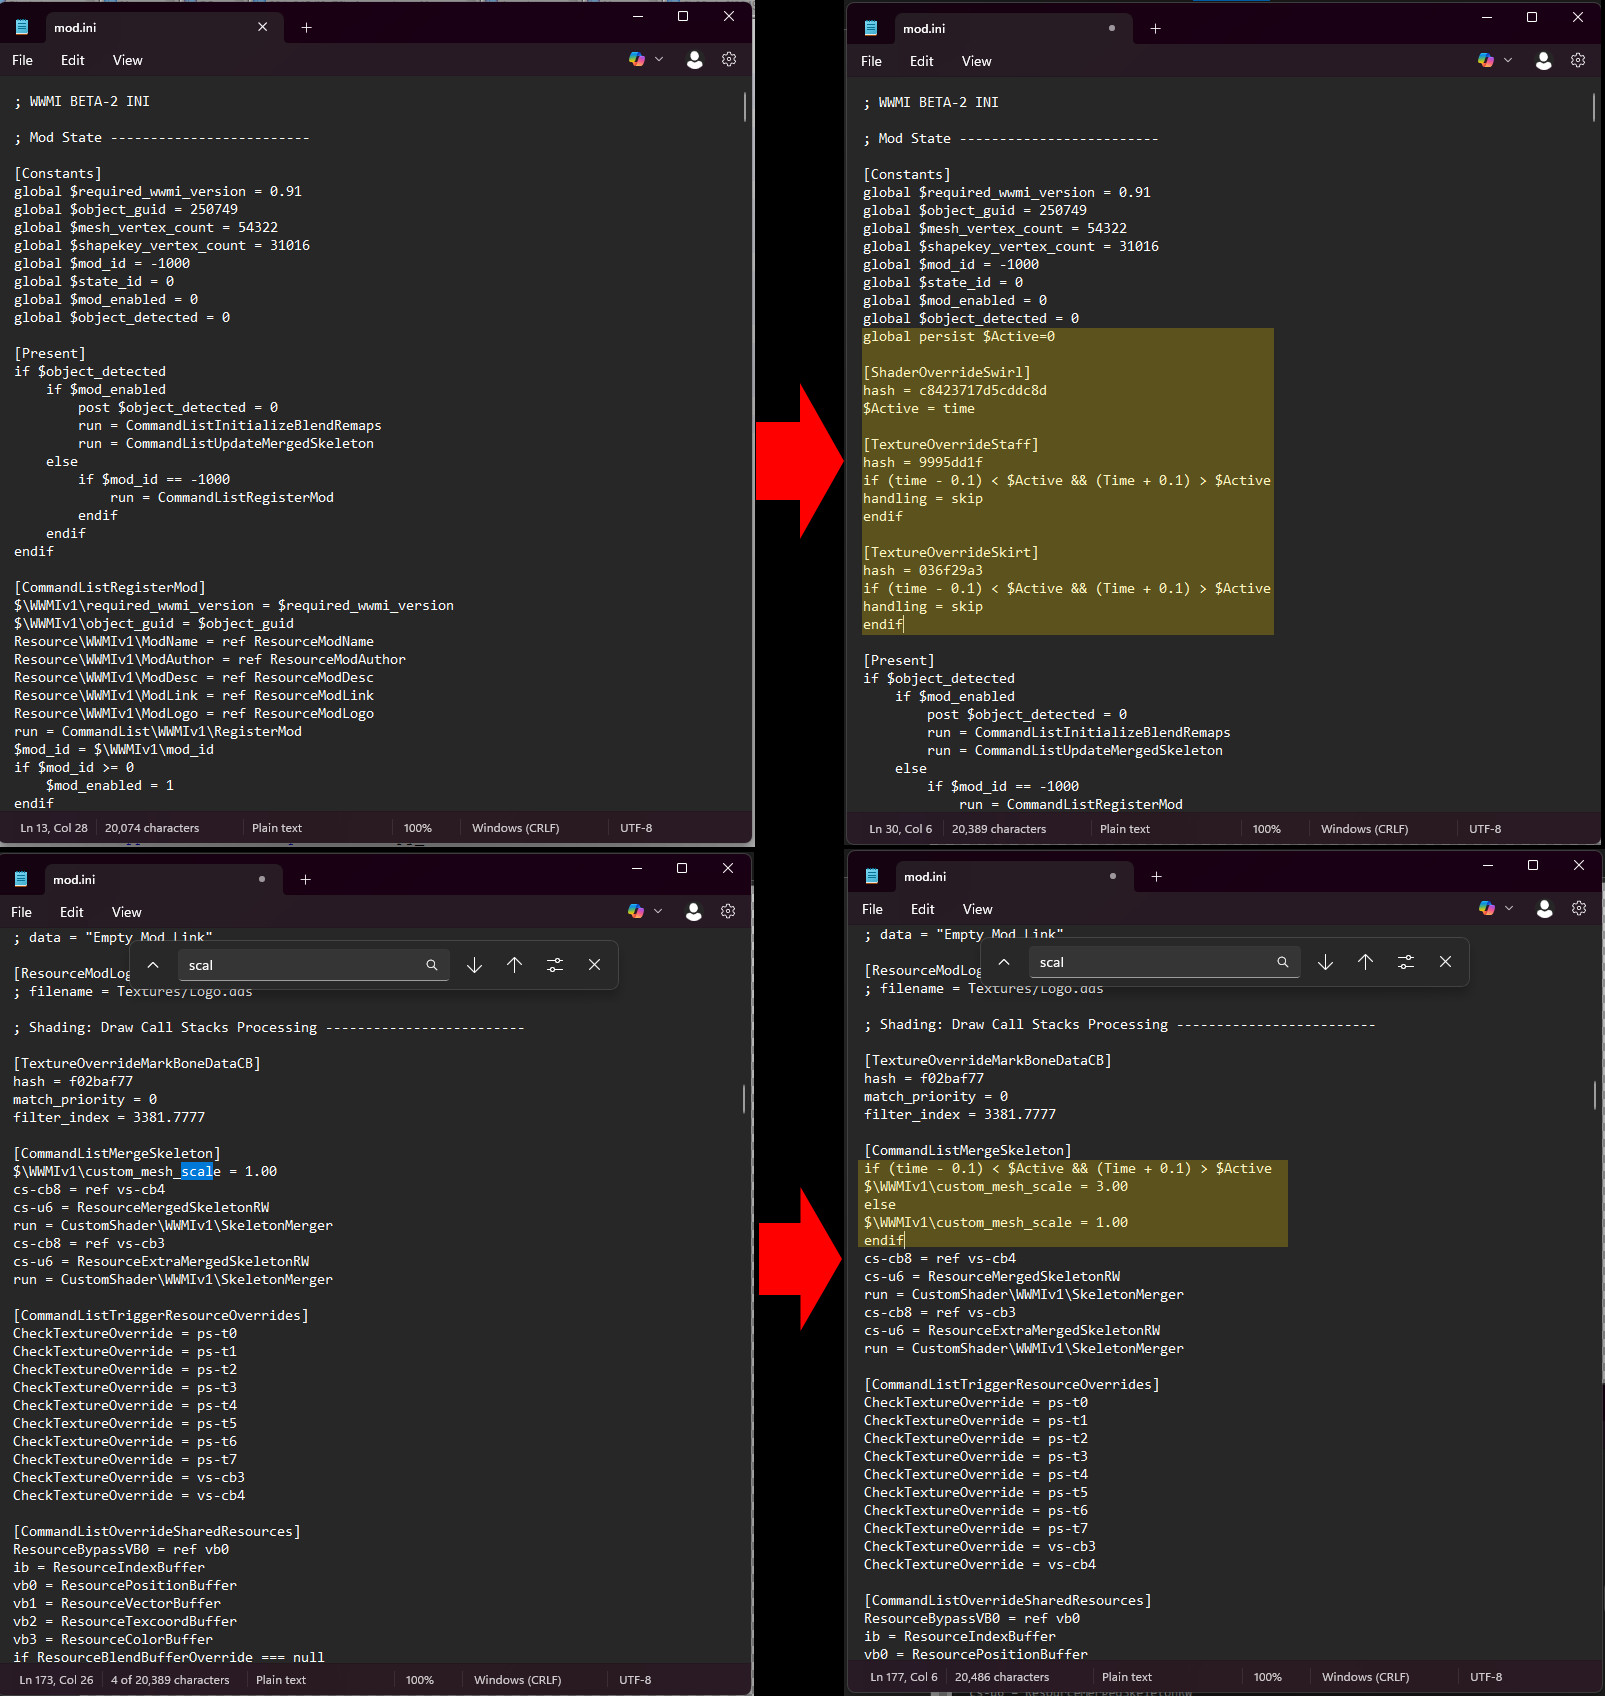
Task: Open the Edit menu
Action: point(71,60)
